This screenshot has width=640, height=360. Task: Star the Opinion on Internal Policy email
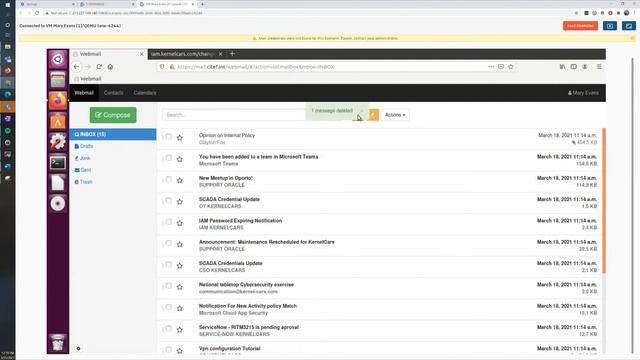coord(180,138)
